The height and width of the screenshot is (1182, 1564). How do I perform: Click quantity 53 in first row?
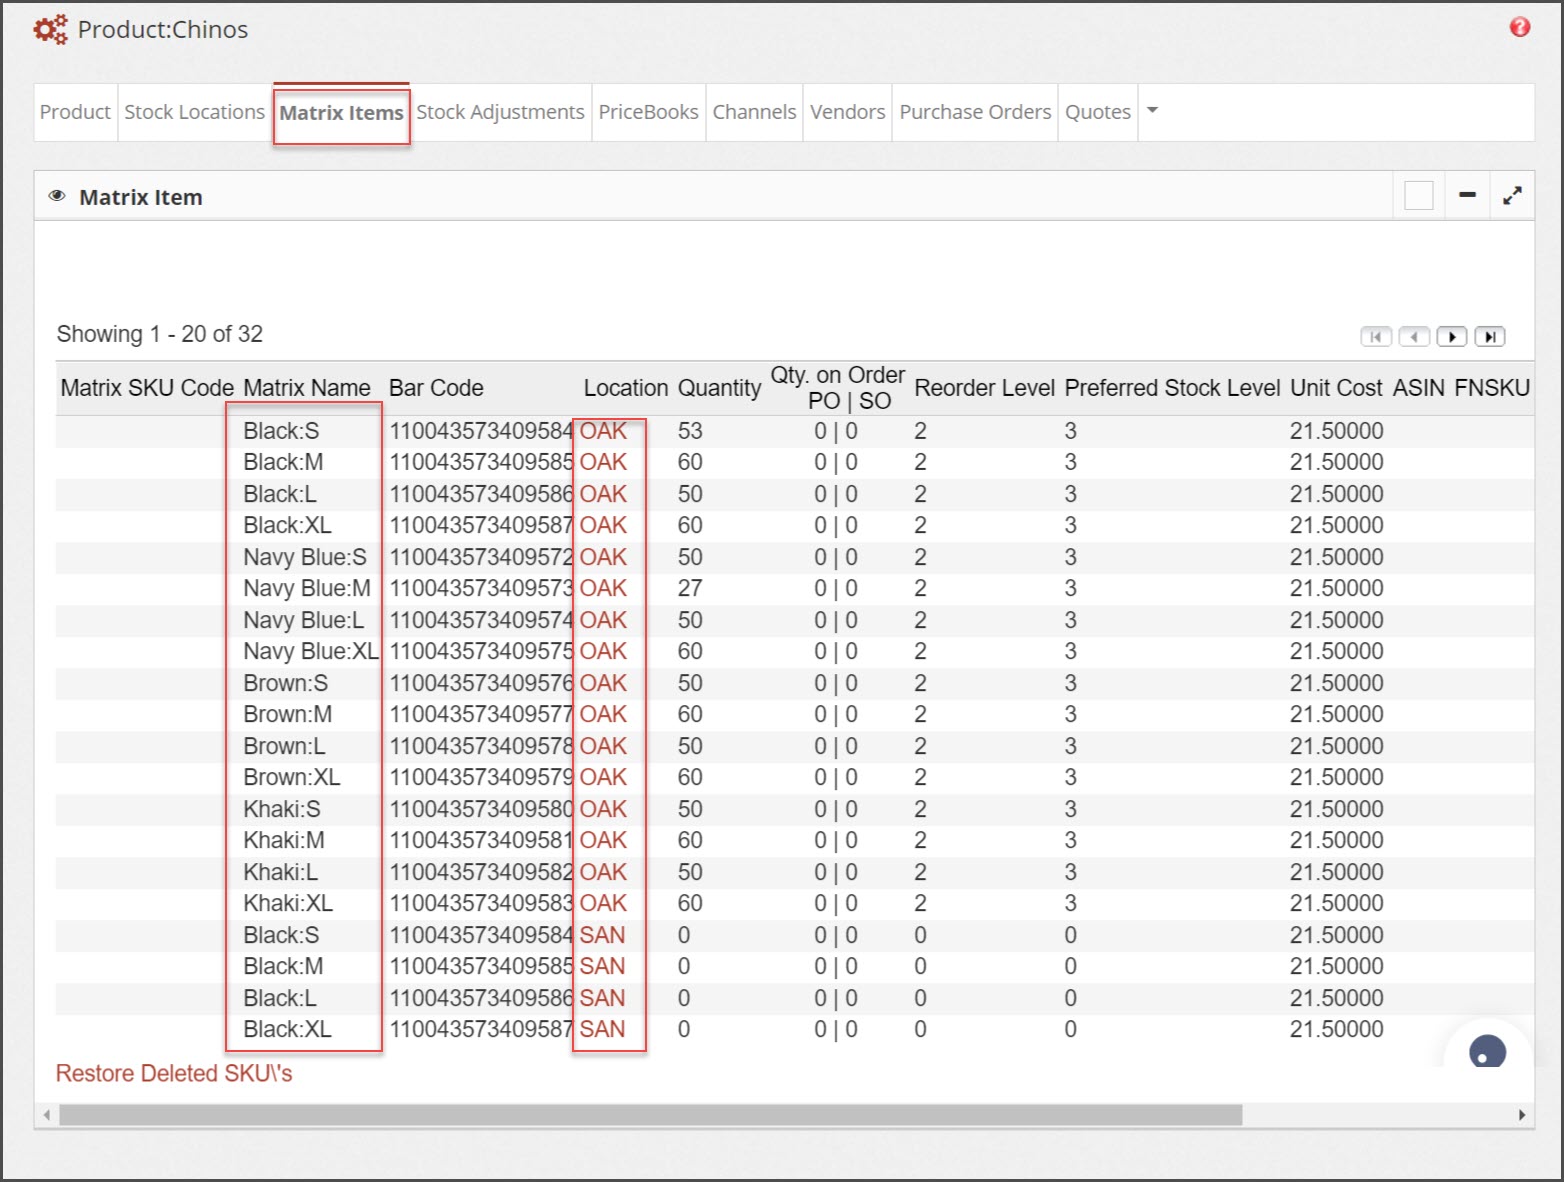(x=690, y=431)
